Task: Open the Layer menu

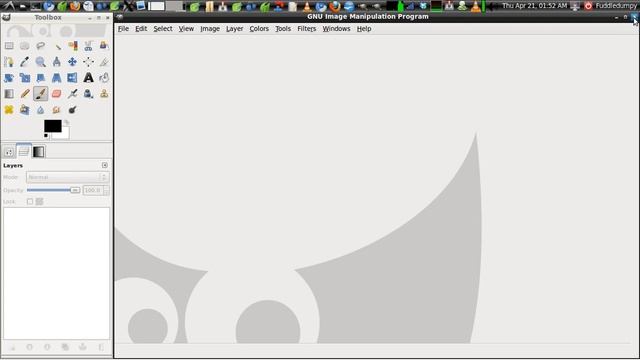Action: click(x=235, y=29)
